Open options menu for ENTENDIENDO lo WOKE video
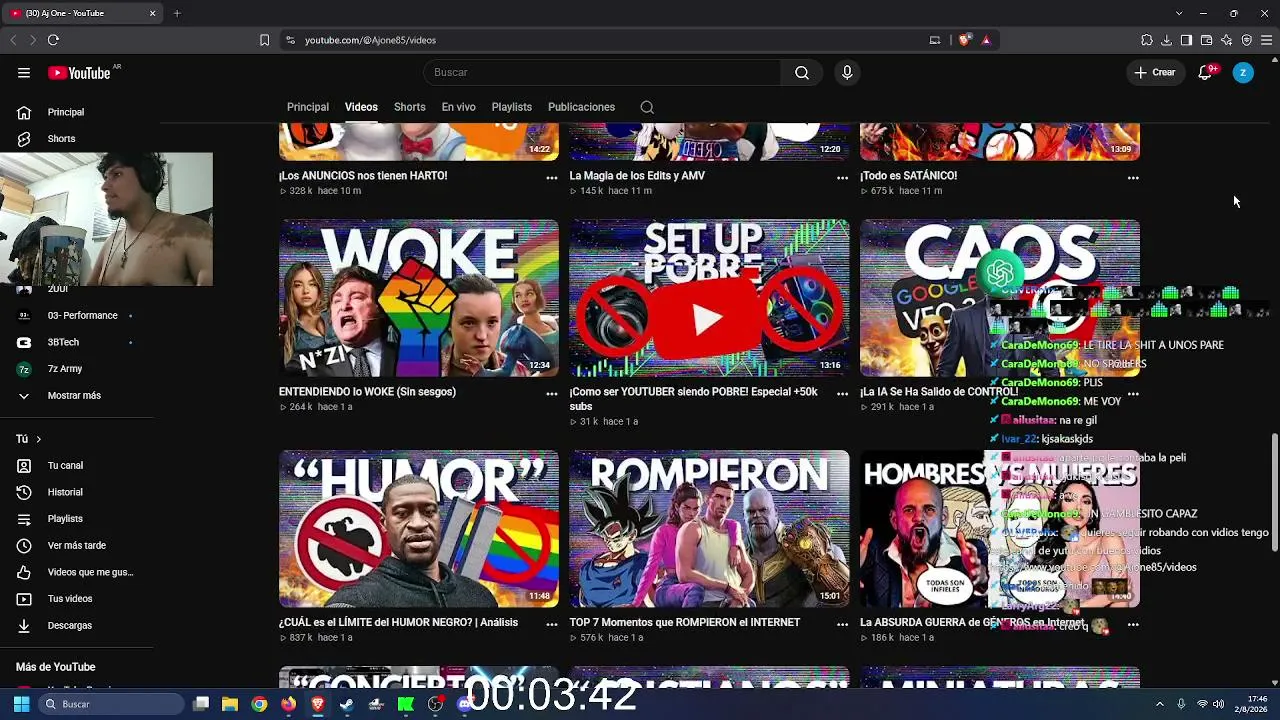The image size is (1280, 720). coord(551,394)
